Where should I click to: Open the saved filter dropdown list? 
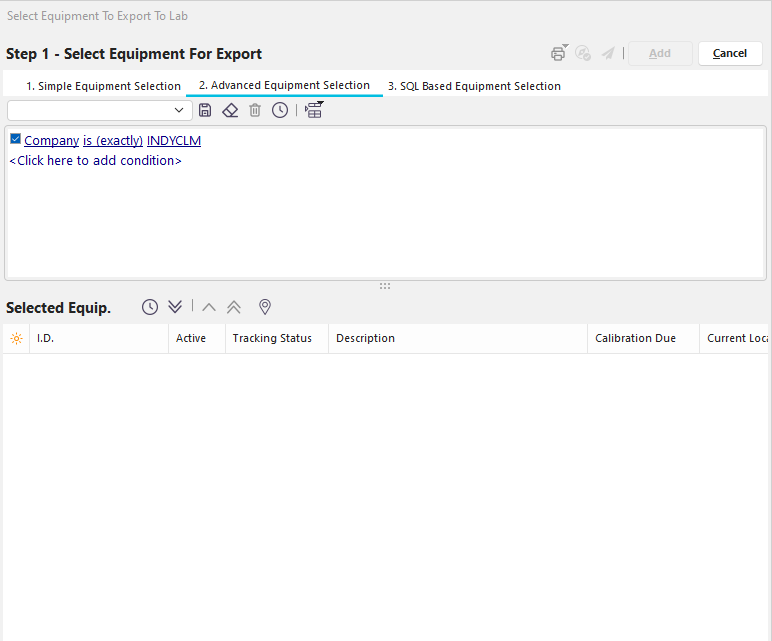click(179, 110)
